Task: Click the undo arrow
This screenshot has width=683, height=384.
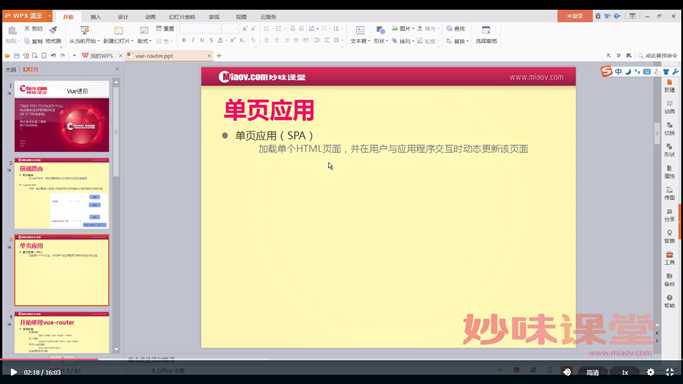Action: [x=53, y=56]
